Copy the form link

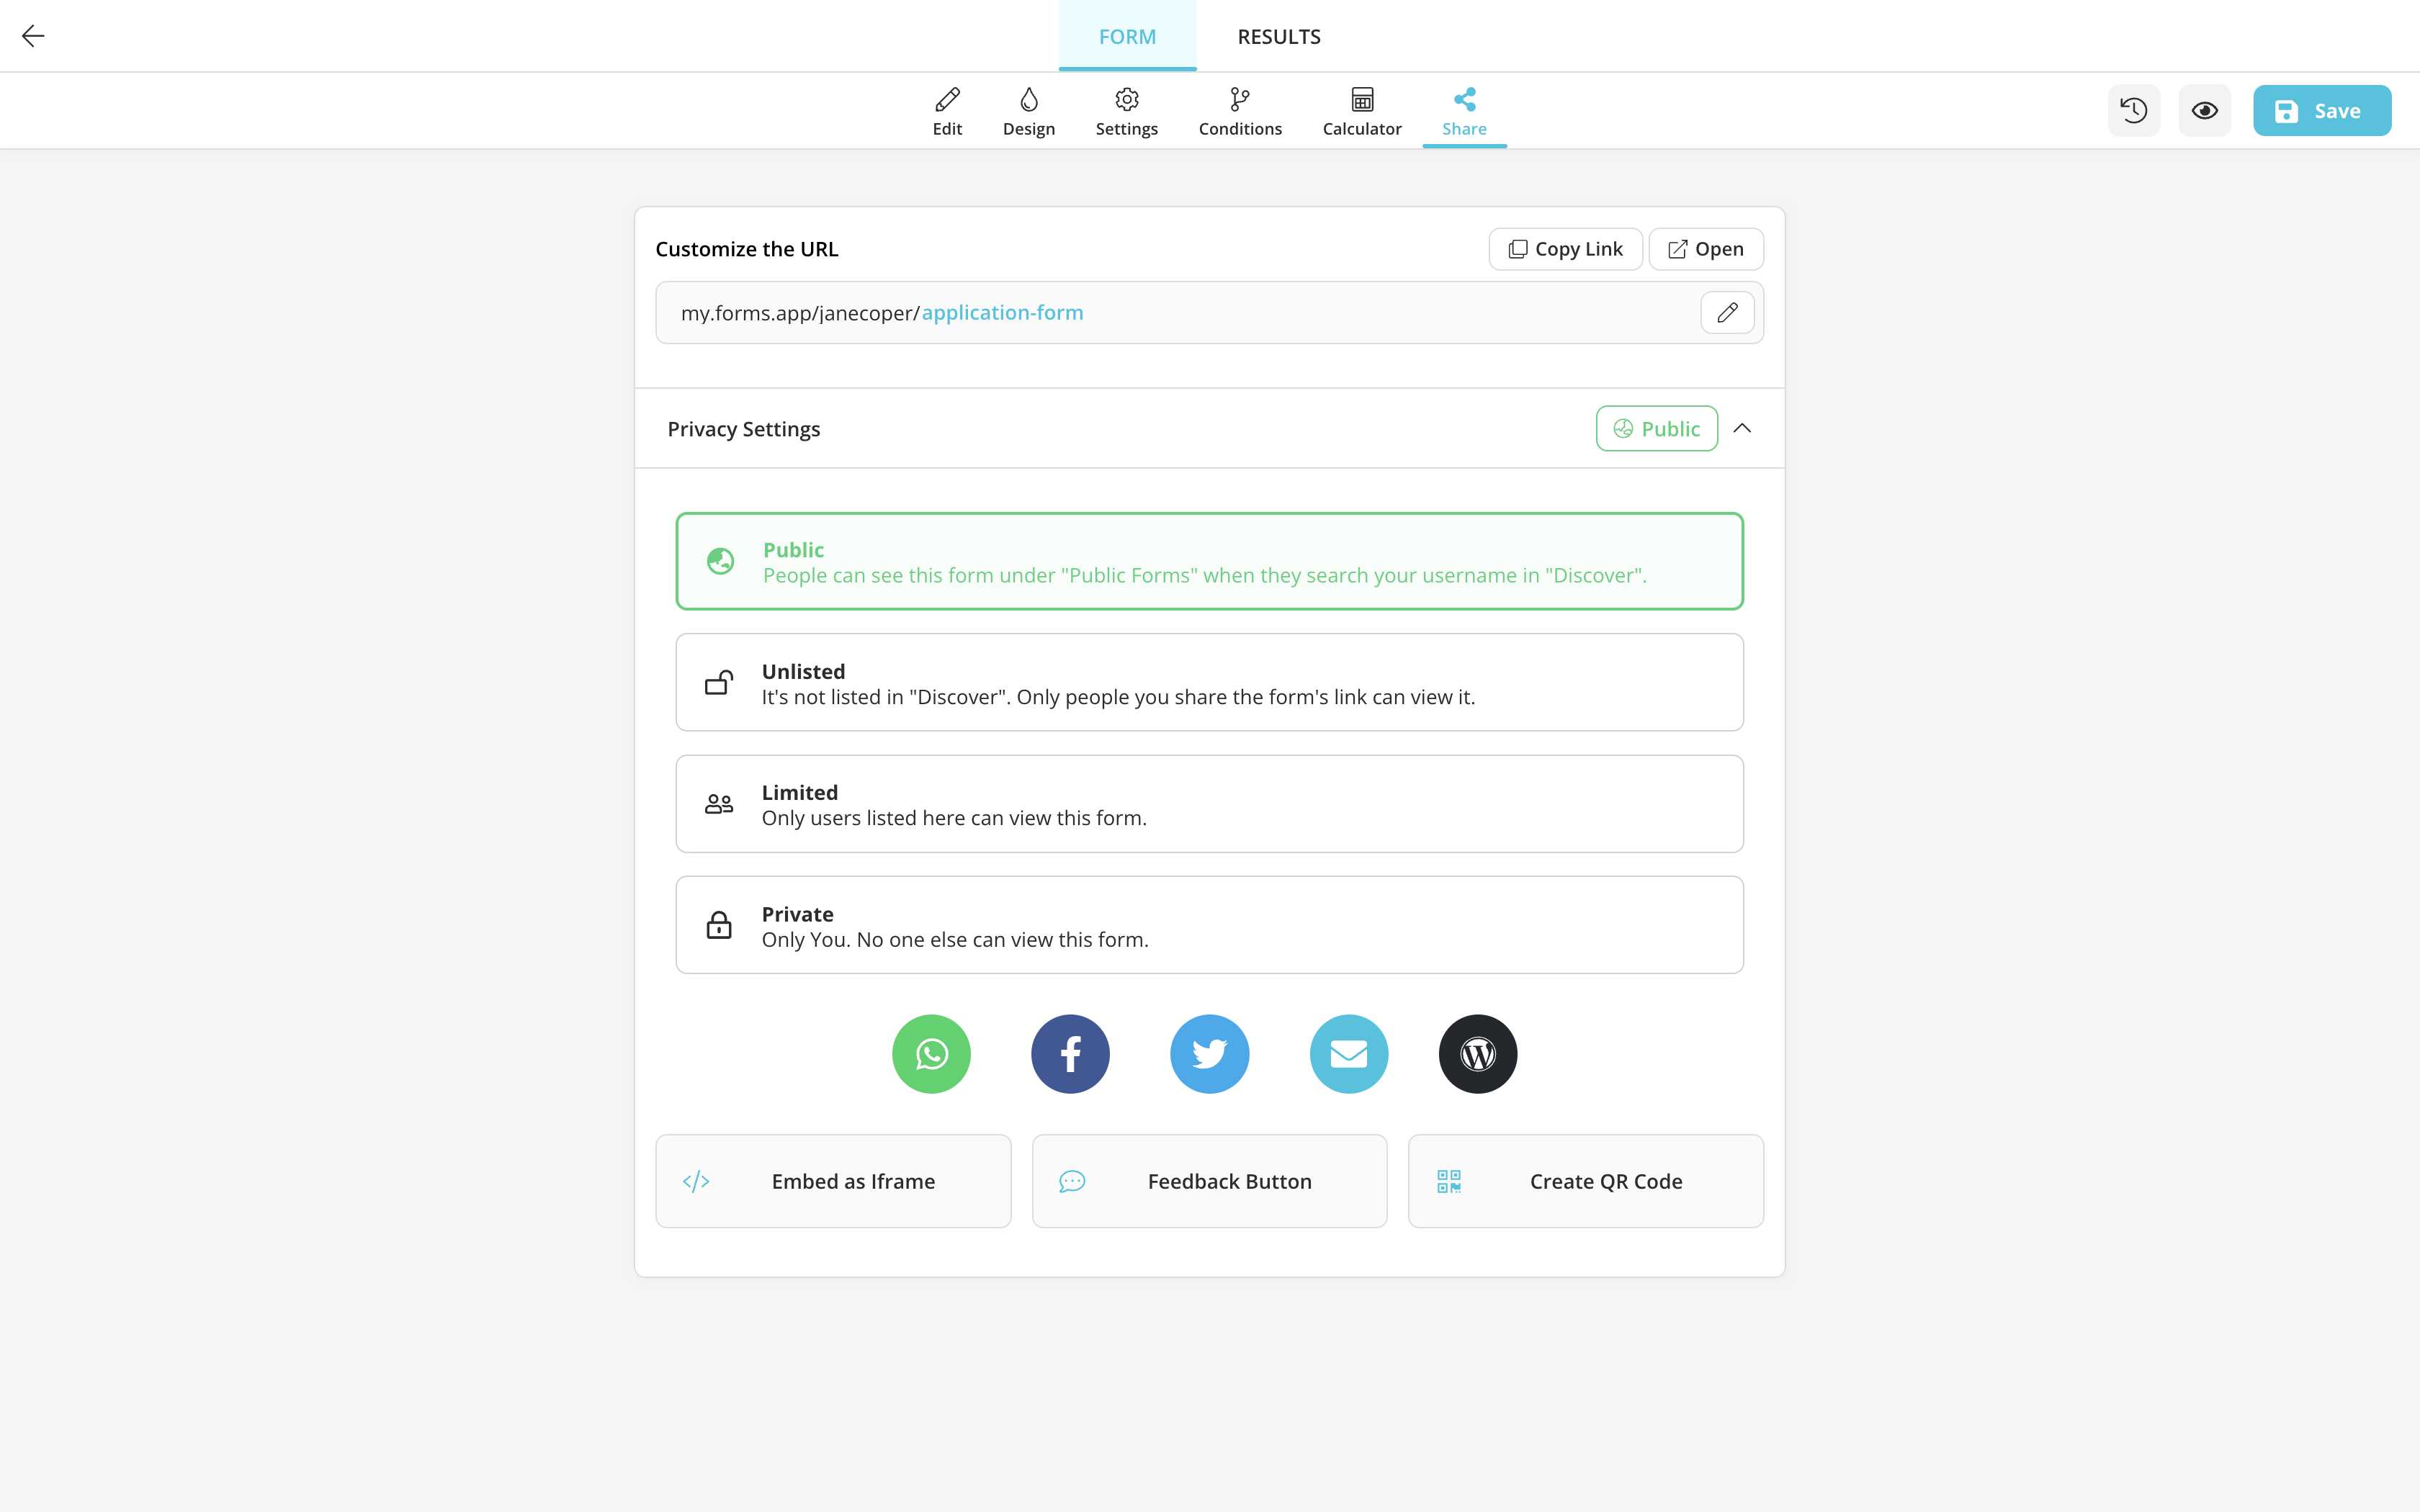click(1565, 249)
